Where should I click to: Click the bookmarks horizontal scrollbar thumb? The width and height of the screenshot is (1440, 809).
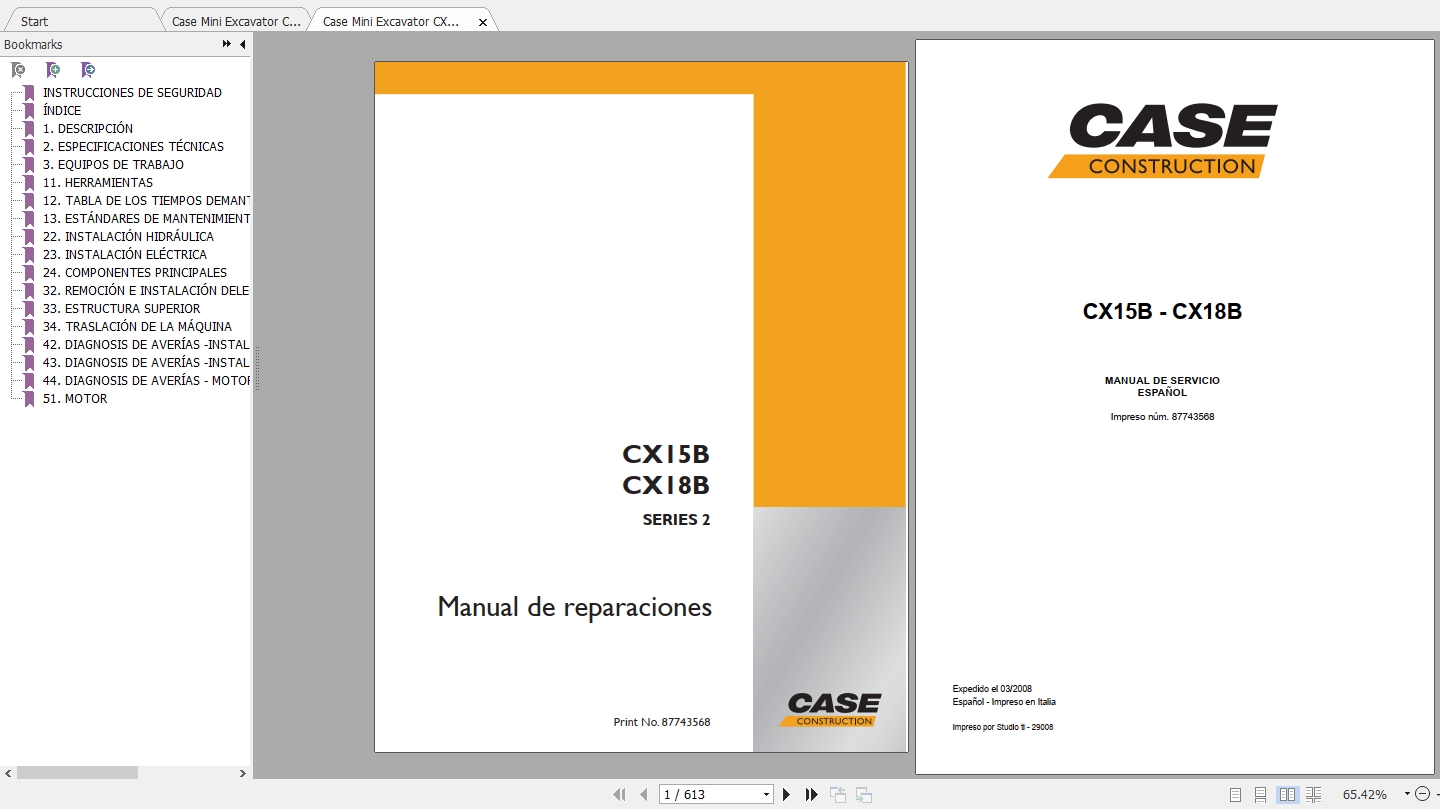pos(77,773)
